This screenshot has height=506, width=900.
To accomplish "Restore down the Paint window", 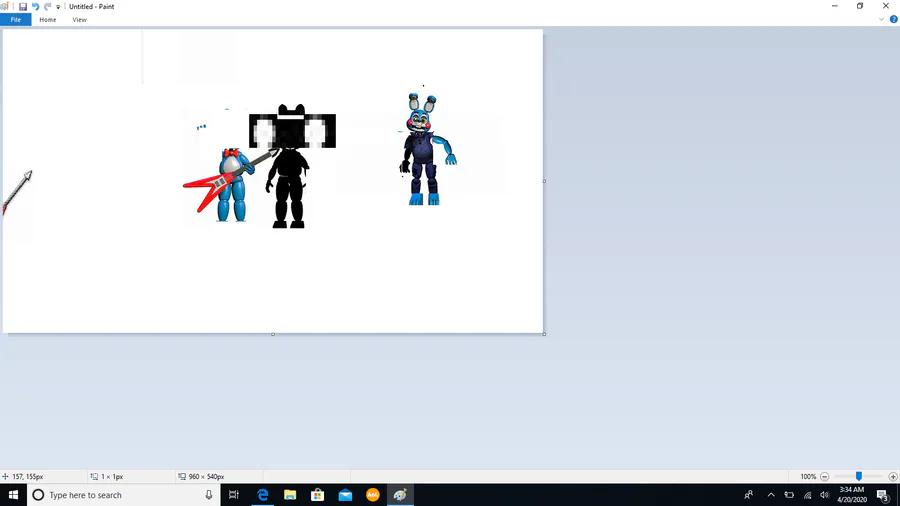I will click(x=860, y=6).
